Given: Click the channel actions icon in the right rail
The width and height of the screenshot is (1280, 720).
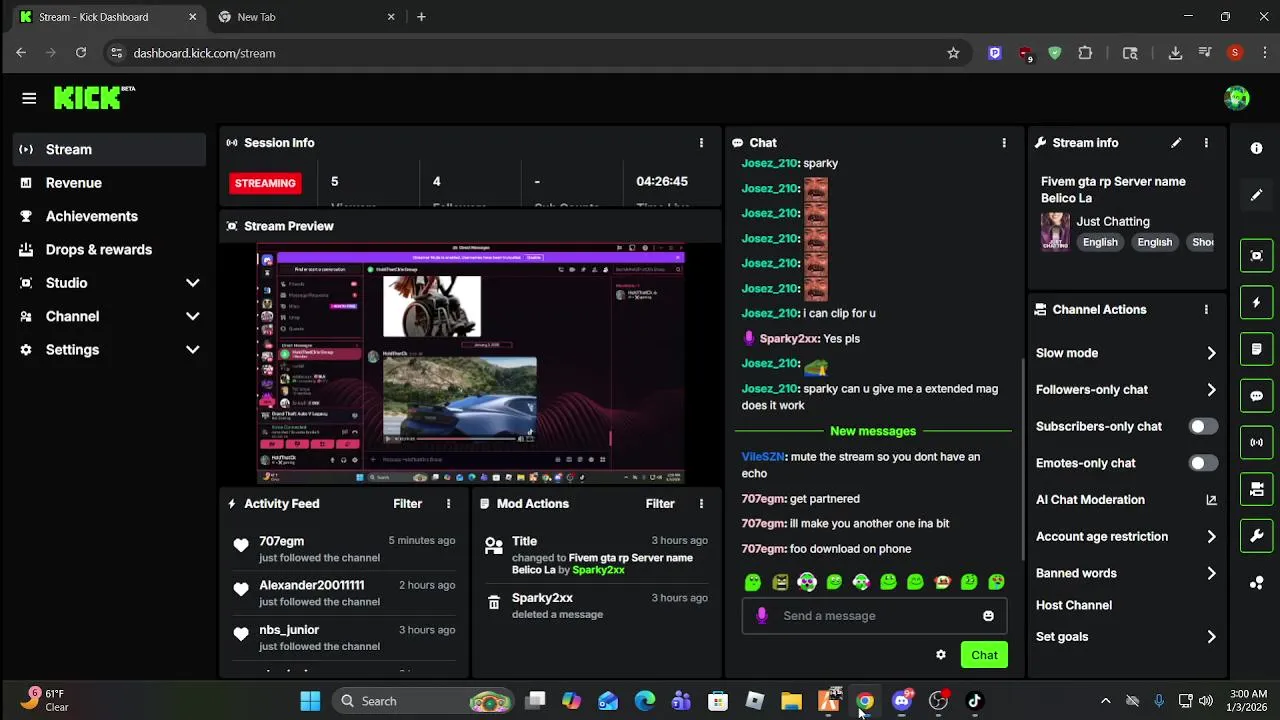Looking at the screenshot, I should pyautogui.click(x=1257, y=489).
